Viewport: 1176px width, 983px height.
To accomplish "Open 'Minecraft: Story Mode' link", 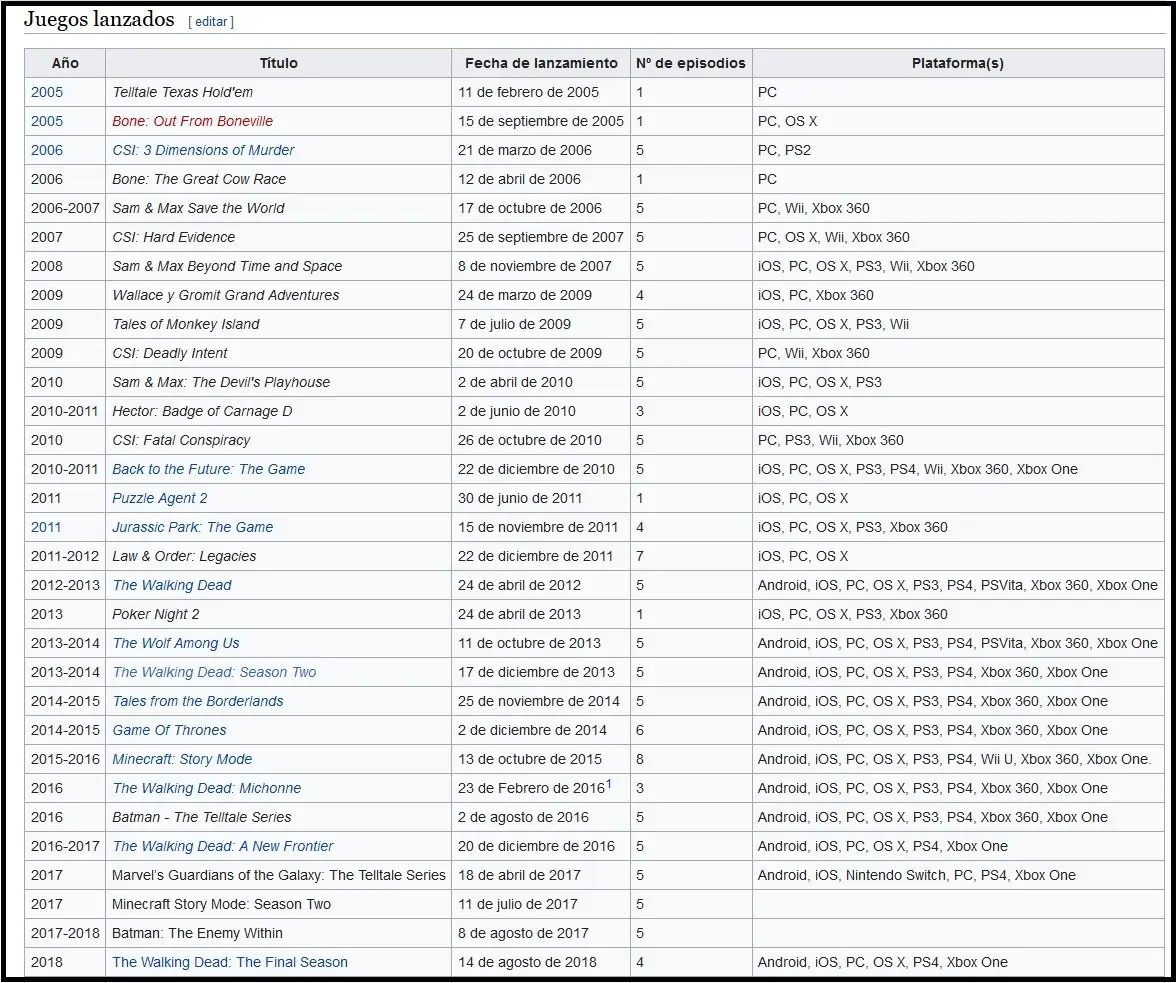I will [x=182, y=760].
